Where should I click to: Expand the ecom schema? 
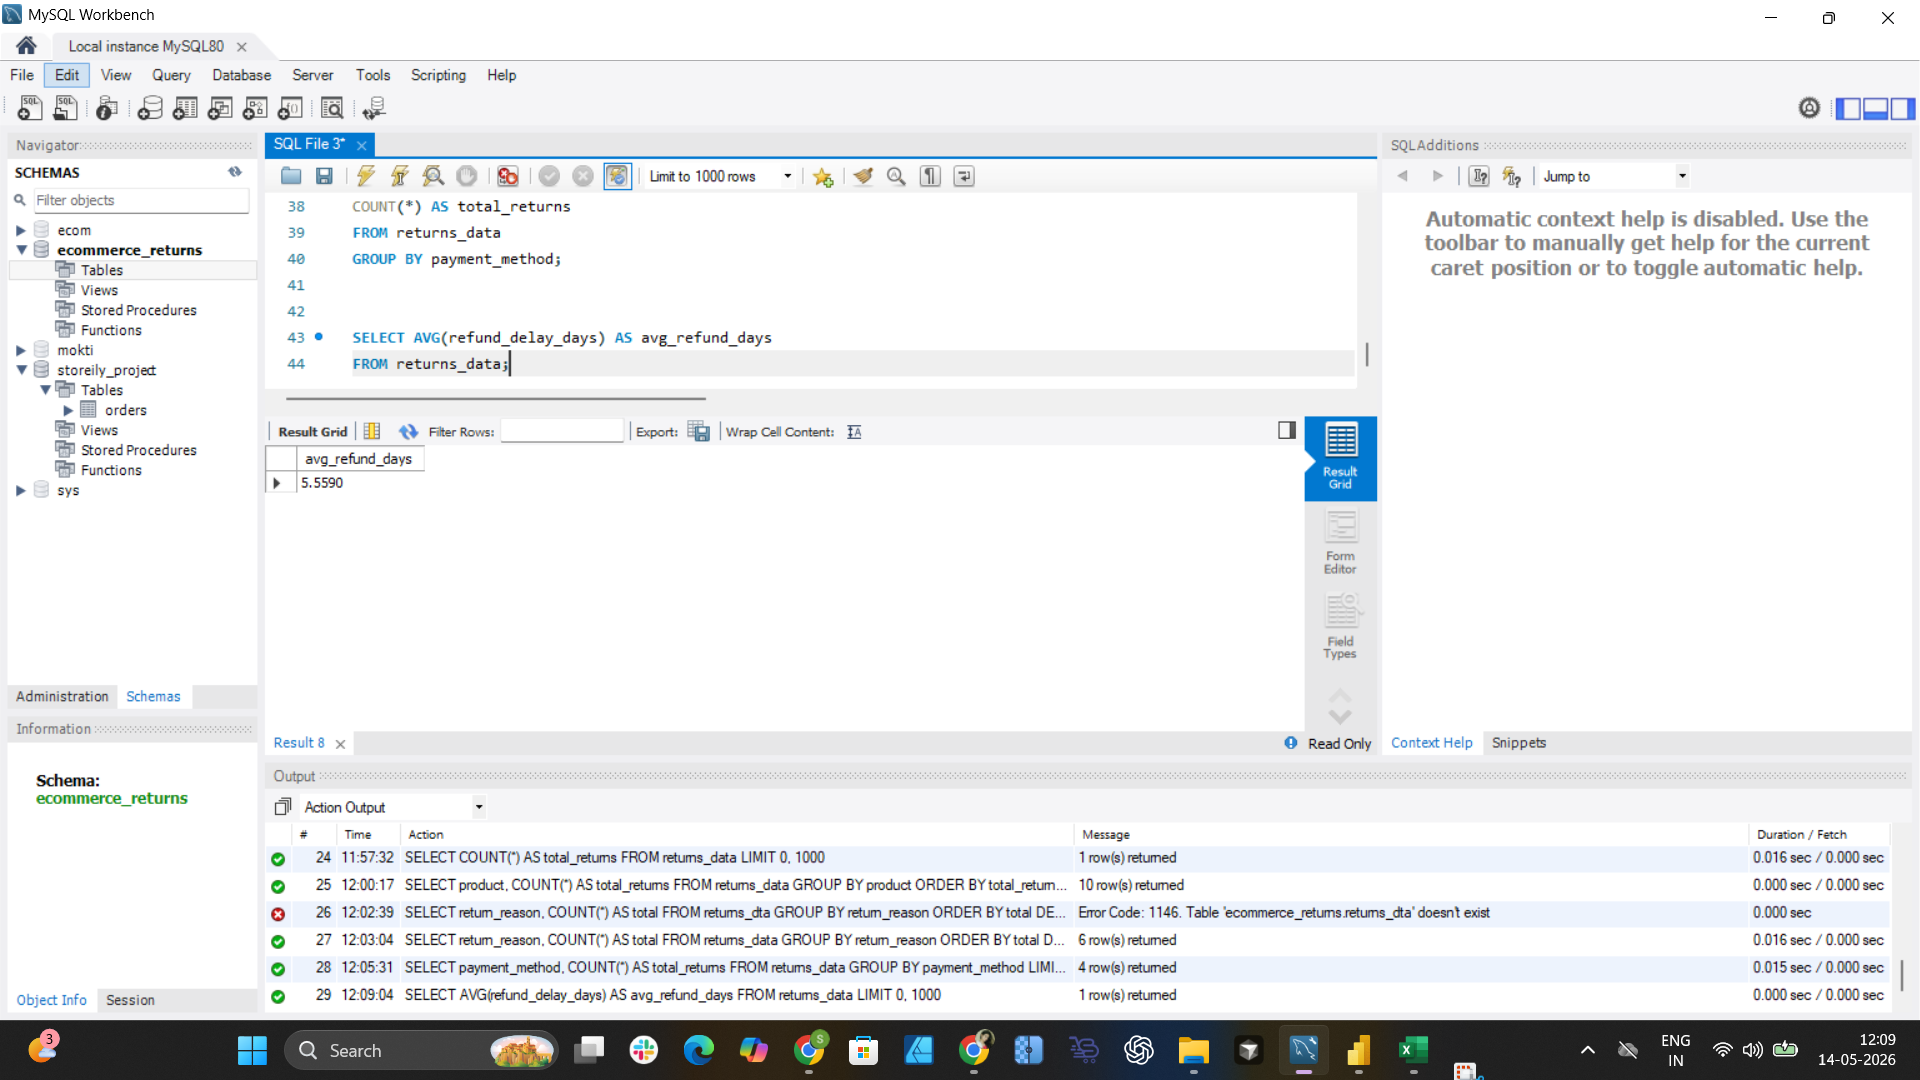click(x=20, y=230)
